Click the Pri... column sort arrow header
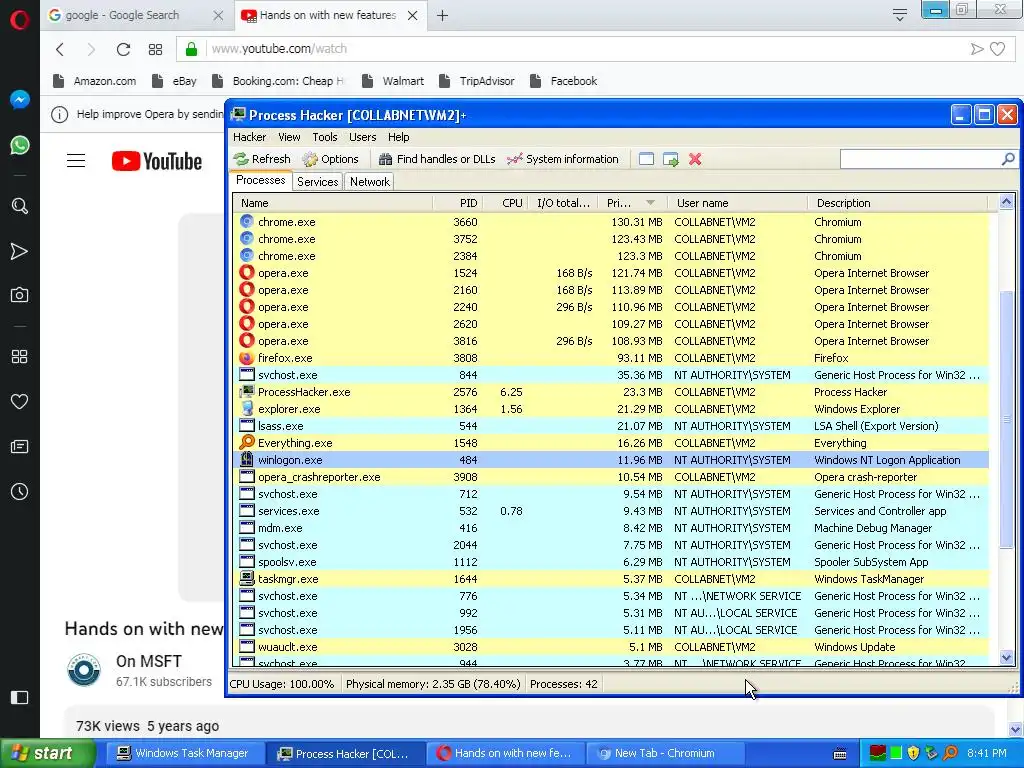The width and height of the screenshot is (1024, 768). (632, 203)
